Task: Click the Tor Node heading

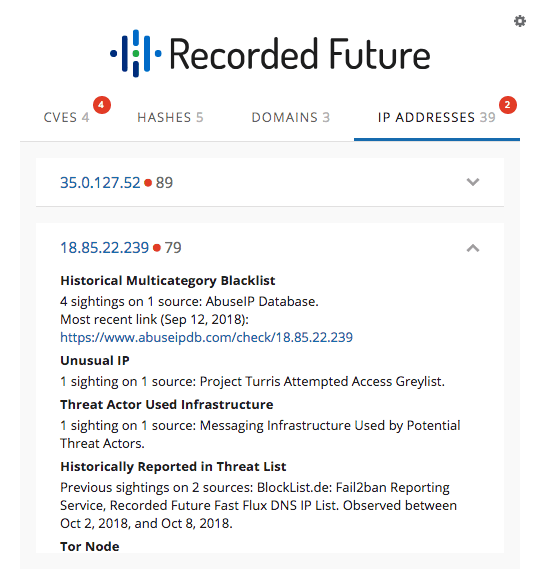Action: tap(90, 546)
